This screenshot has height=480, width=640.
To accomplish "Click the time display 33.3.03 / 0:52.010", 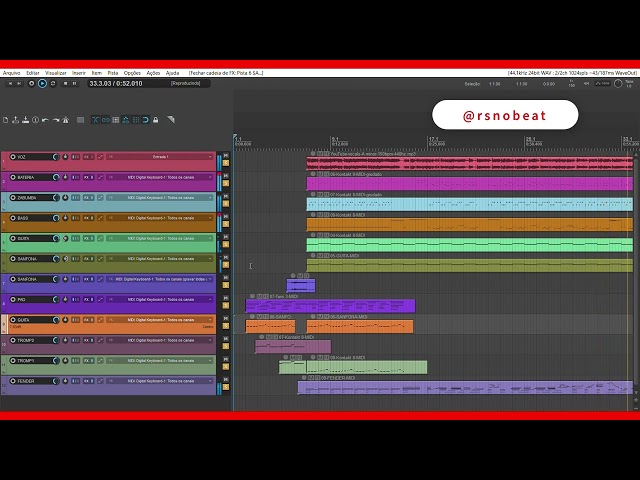I will click(x=116, y=83).
